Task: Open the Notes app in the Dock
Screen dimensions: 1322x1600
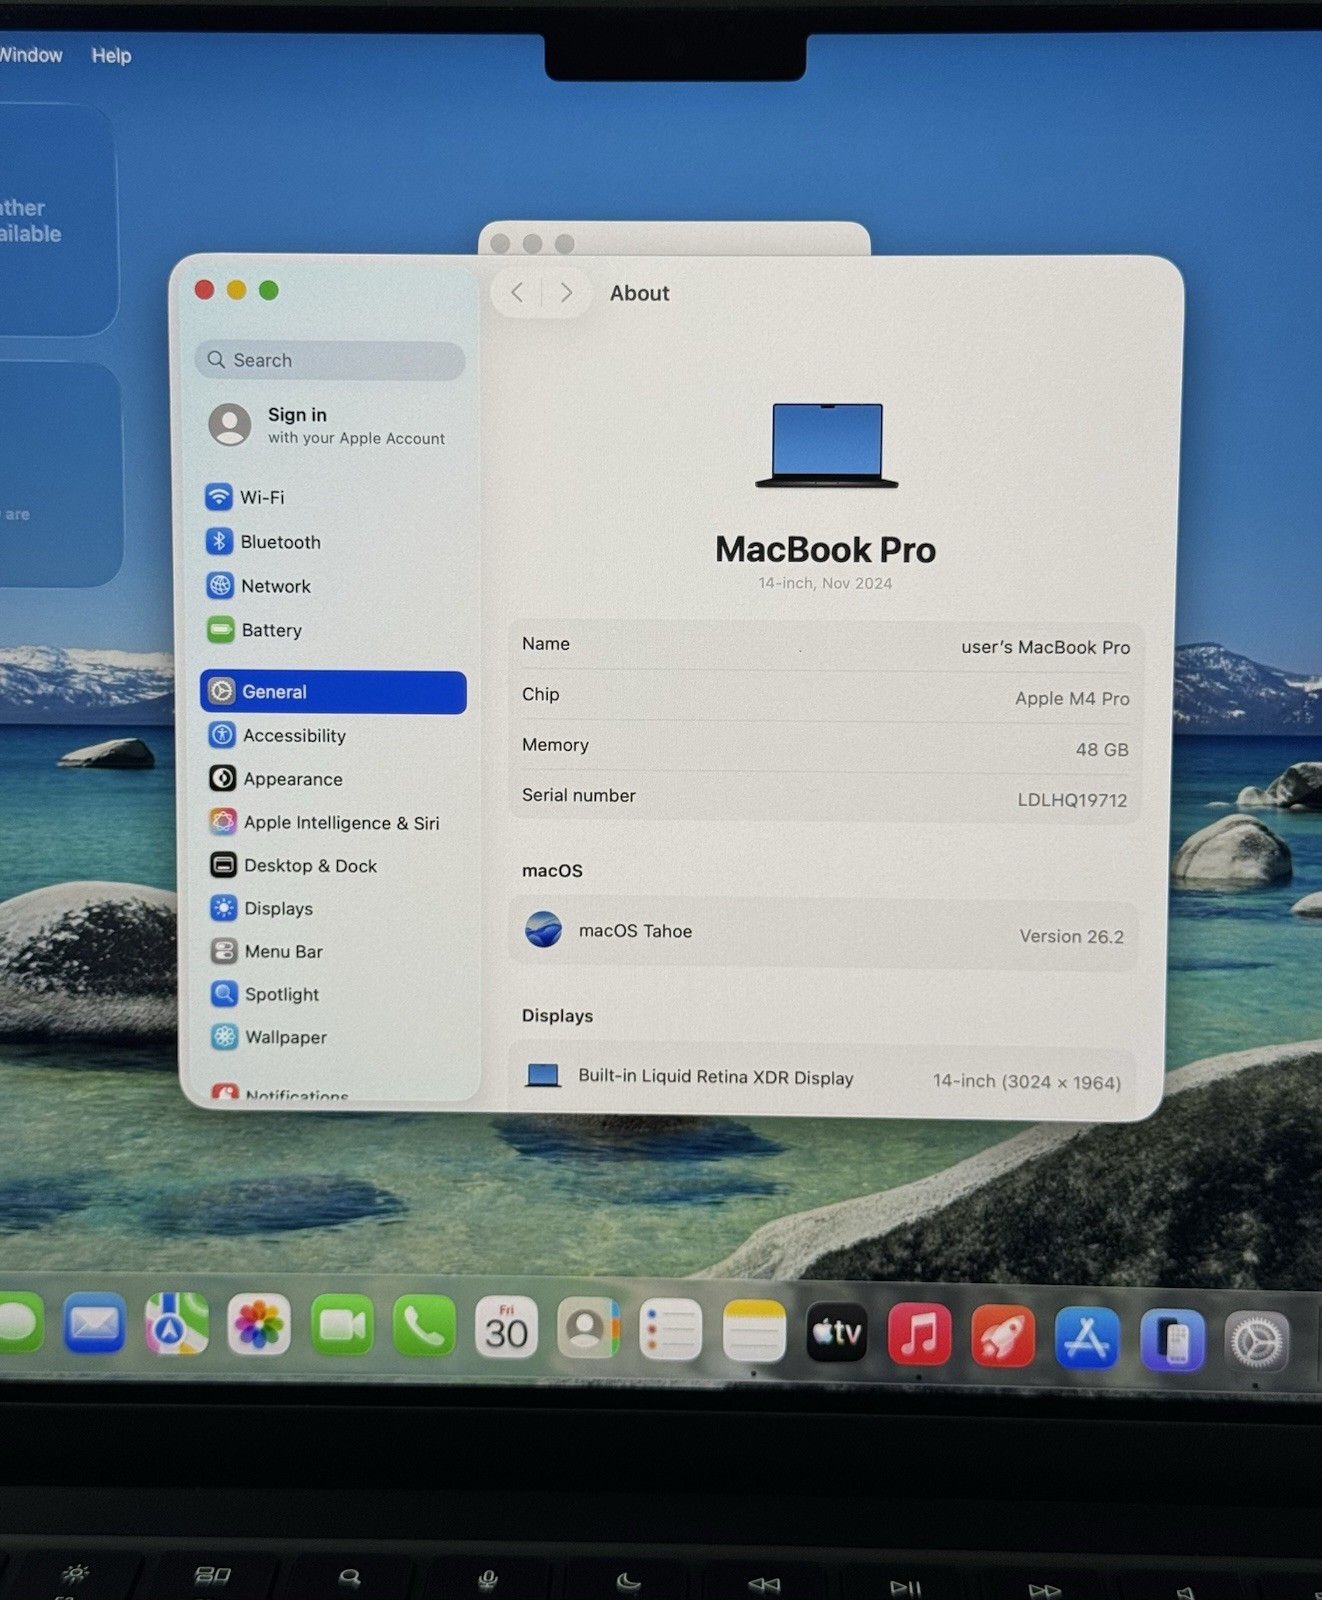Action: (754, 1331)
